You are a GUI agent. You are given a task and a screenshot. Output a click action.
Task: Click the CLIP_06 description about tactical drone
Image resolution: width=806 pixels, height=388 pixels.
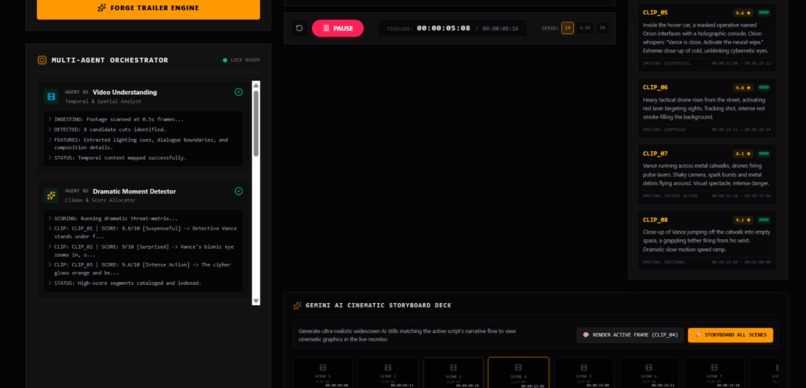[704, 108]
